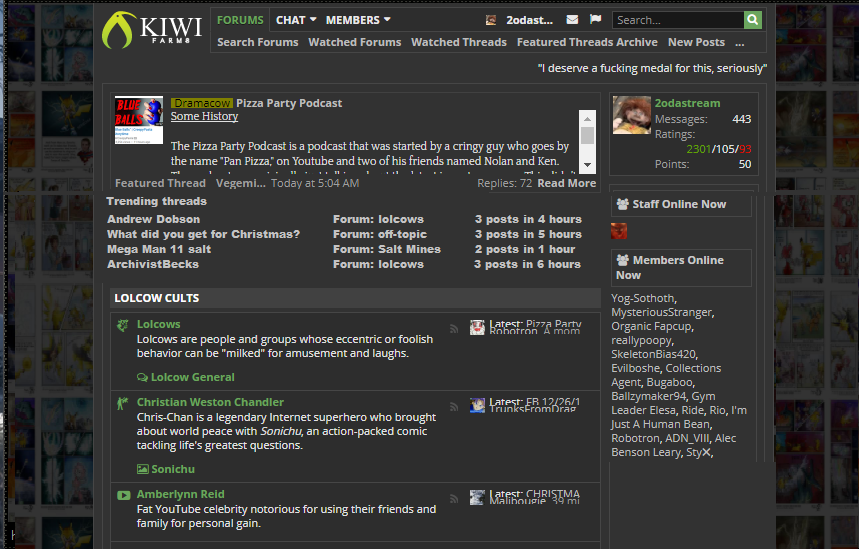Select Watched Threads in sub-navigation
The image size is (859, 549).
tap(459, 42)
